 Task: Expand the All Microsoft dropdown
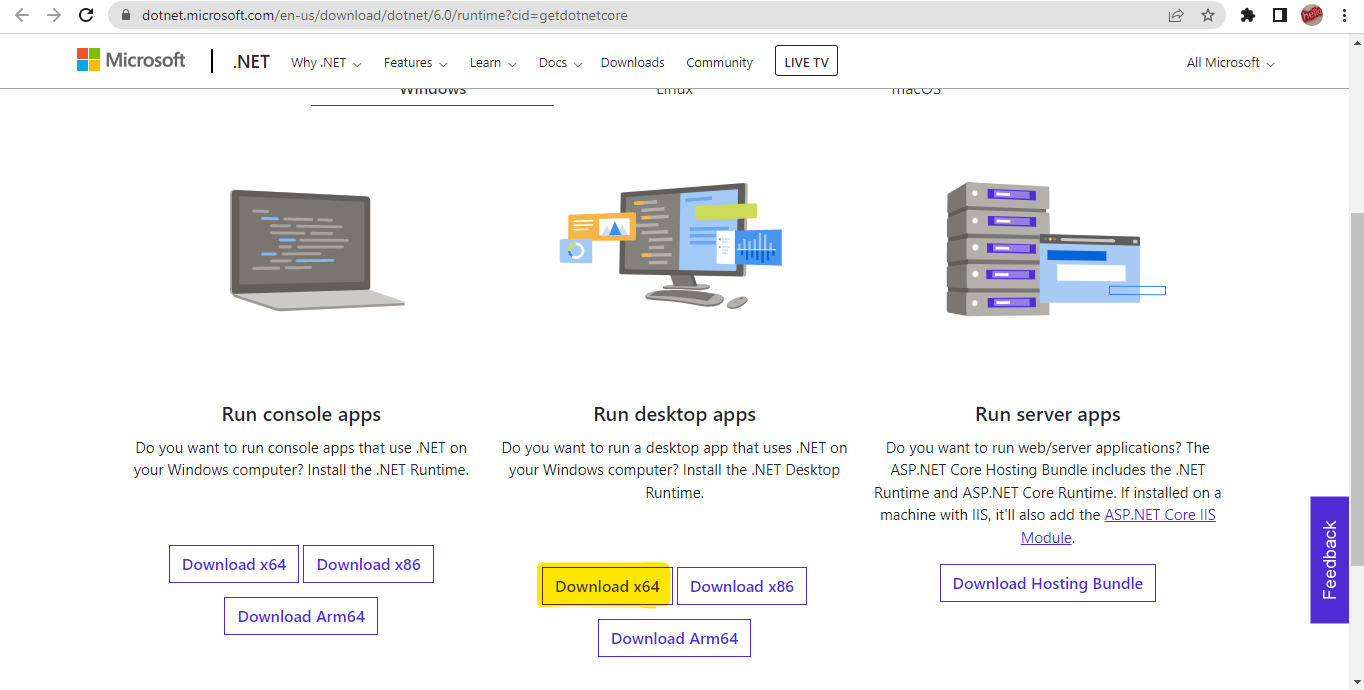1230,63
